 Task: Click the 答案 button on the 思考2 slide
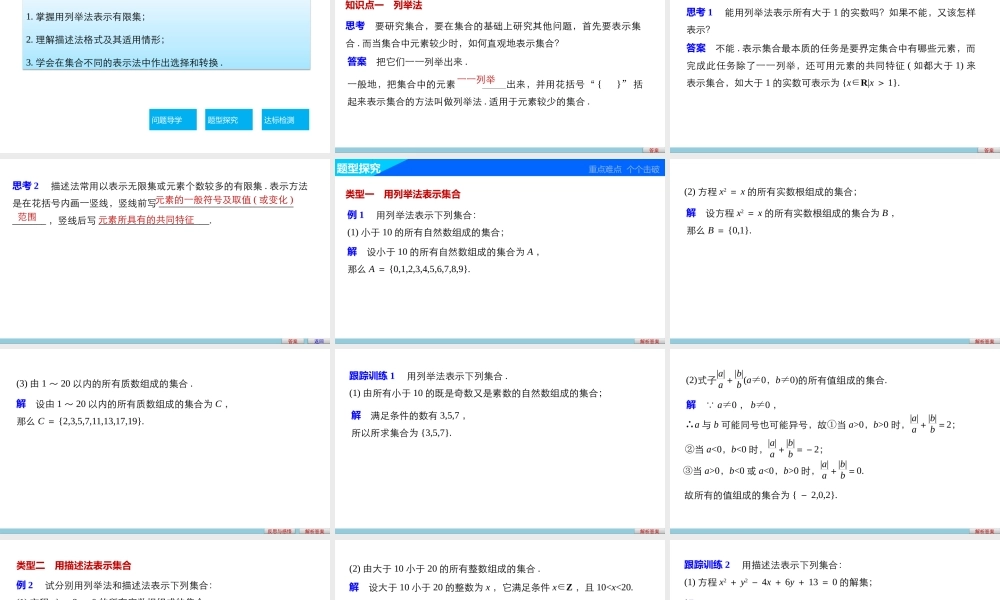(293, 341)
